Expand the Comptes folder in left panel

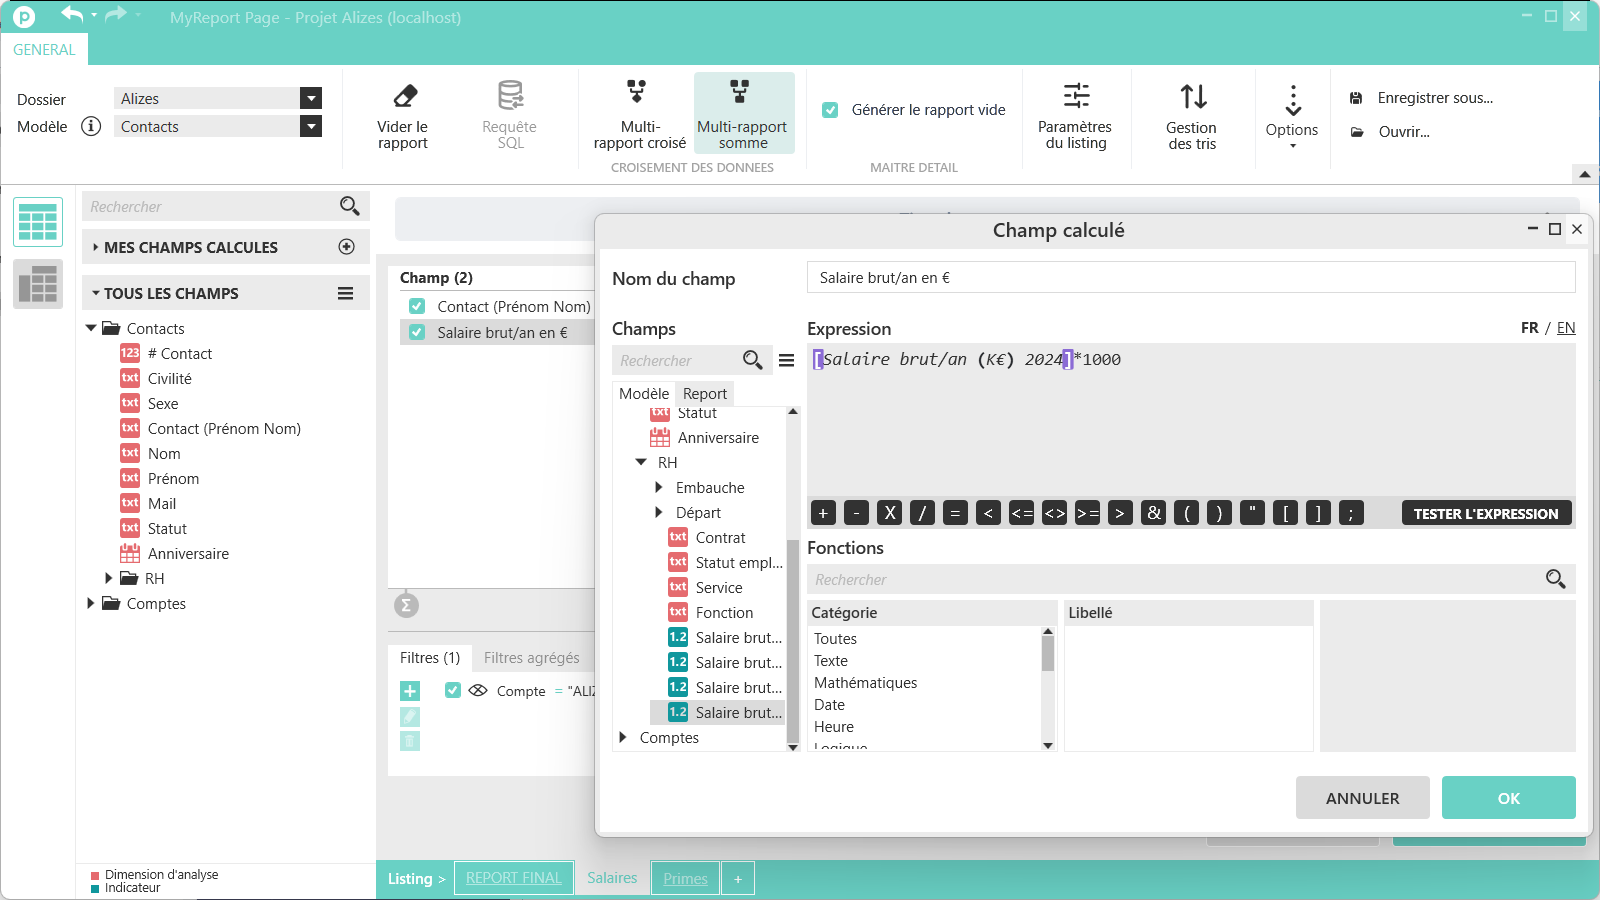point(91,603)
